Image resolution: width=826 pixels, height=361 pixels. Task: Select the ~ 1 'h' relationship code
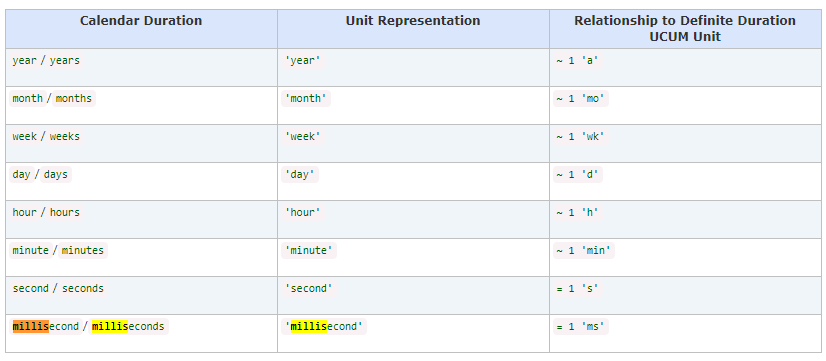point(577,212)
